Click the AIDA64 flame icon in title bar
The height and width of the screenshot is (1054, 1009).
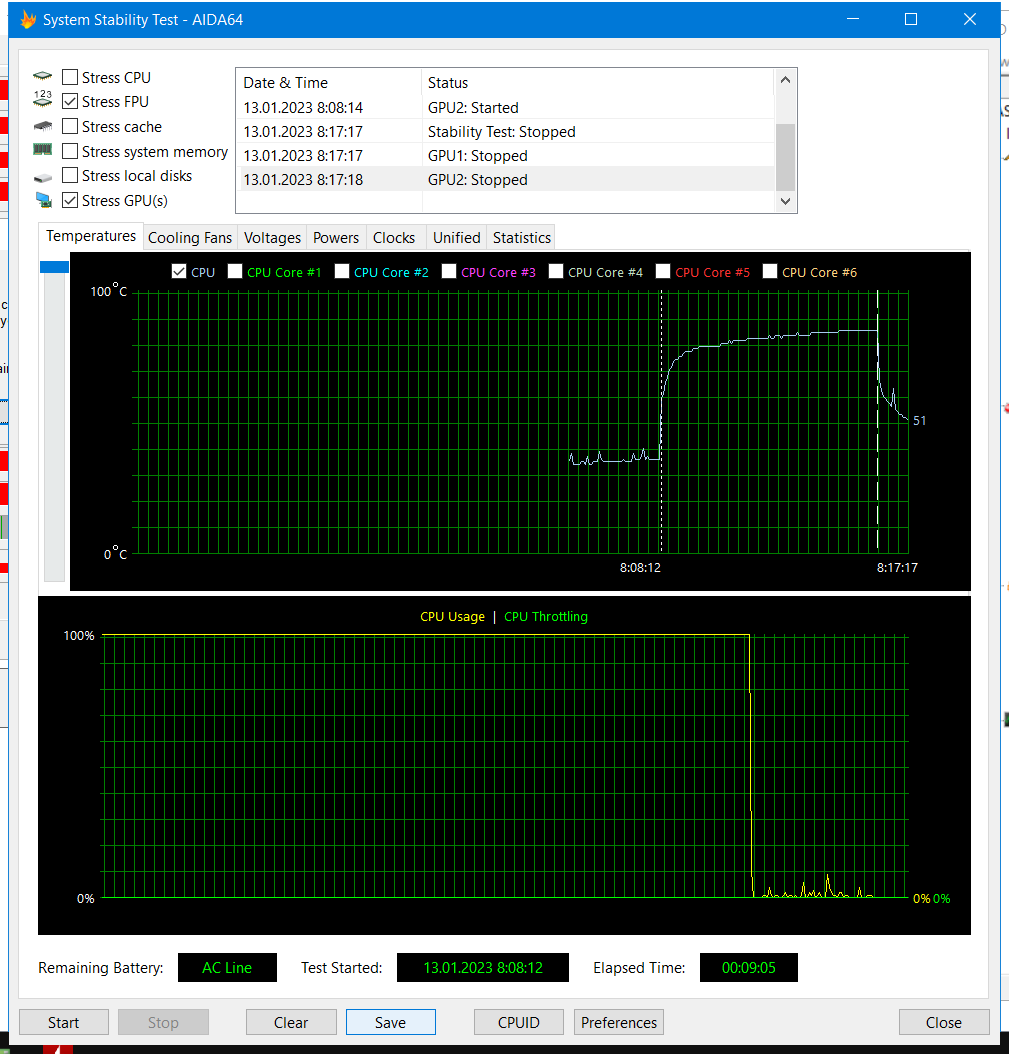click(28, 19)
